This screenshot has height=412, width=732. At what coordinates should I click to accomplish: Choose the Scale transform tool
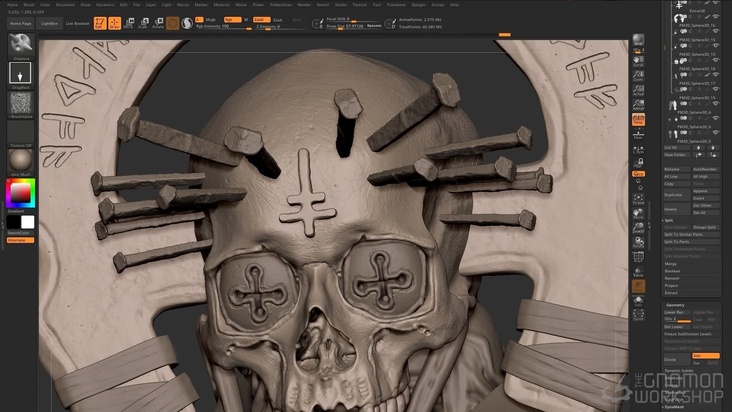144,22
